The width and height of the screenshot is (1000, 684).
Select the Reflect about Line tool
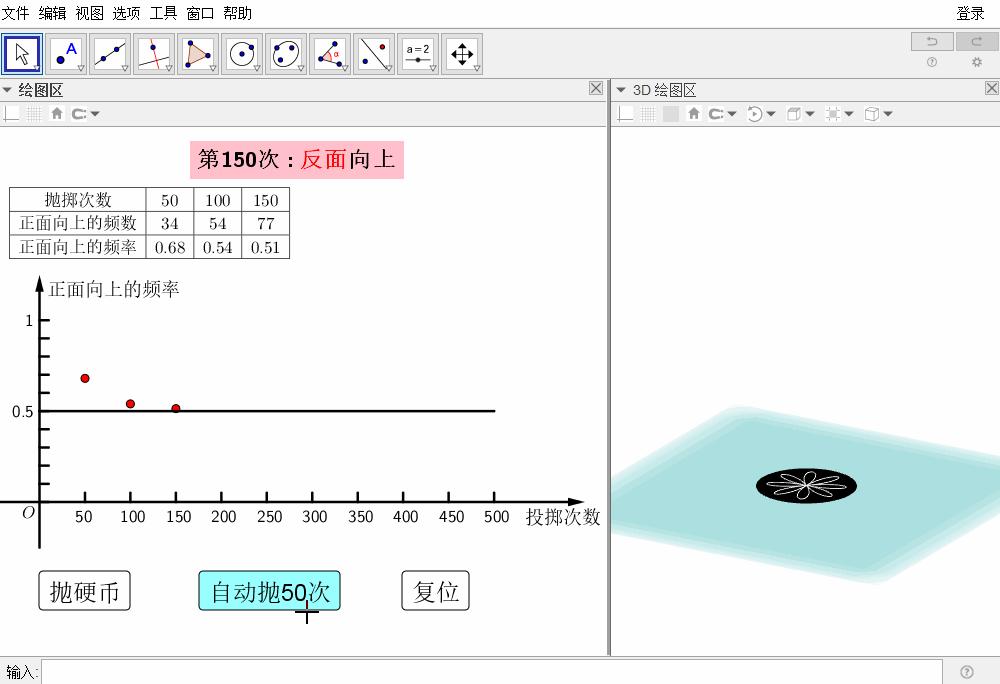374,54
